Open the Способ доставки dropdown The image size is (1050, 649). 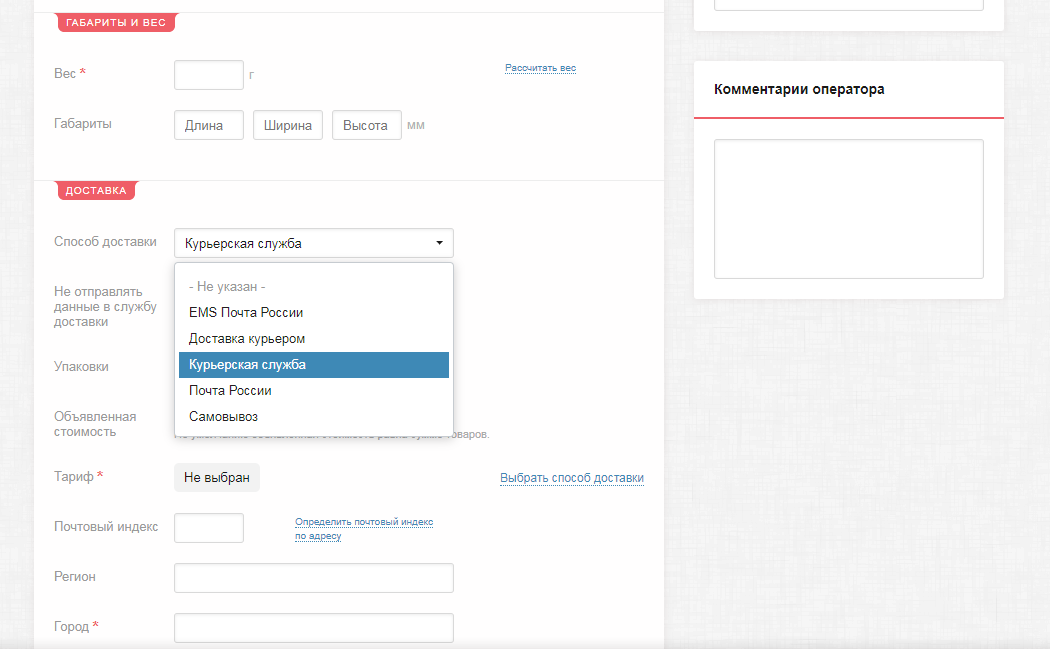point(313,243)
